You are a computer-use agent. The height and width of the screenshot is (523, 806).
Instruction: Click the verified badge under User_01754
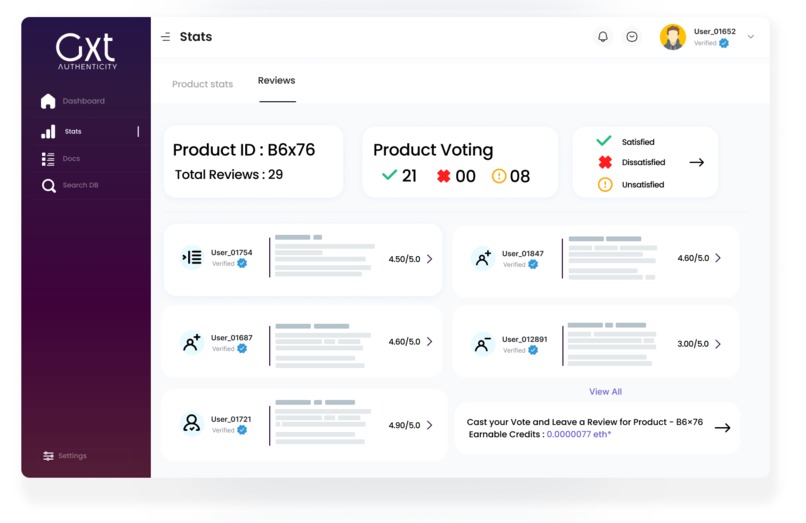(x=242, y=263)
